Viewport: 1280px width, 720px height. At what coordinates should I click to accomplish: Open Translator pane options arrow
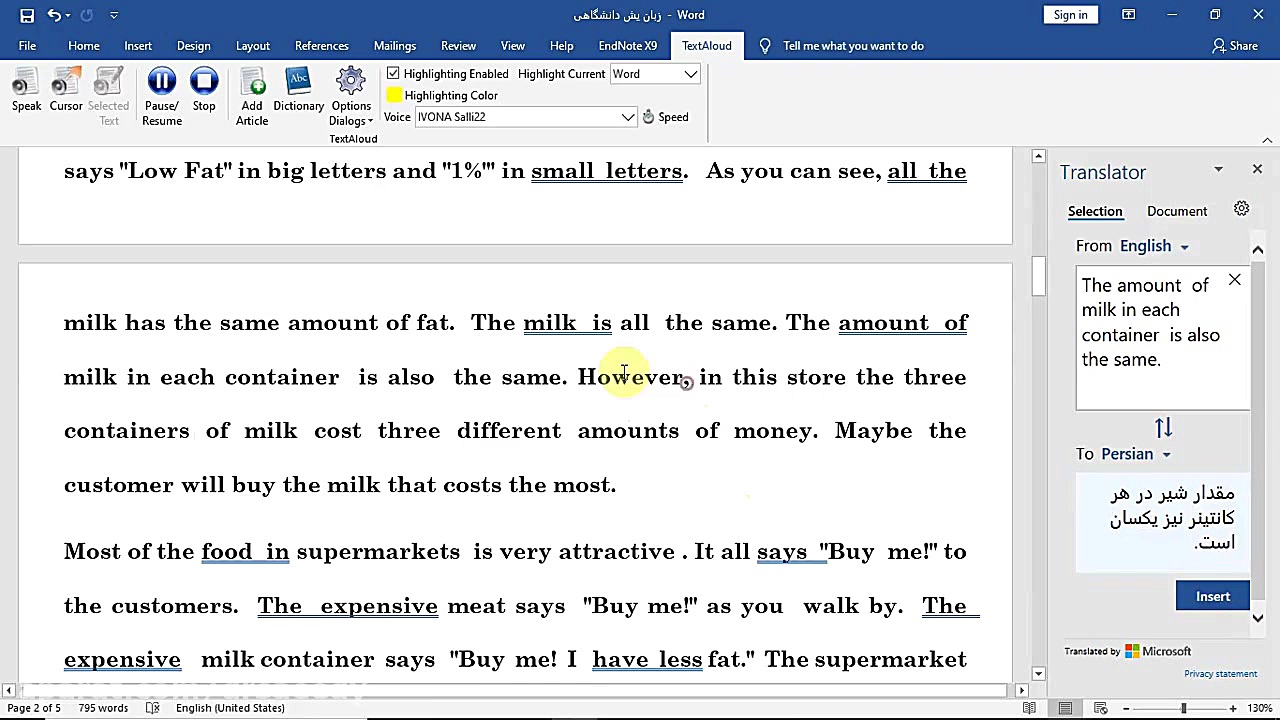[1218, 170]
